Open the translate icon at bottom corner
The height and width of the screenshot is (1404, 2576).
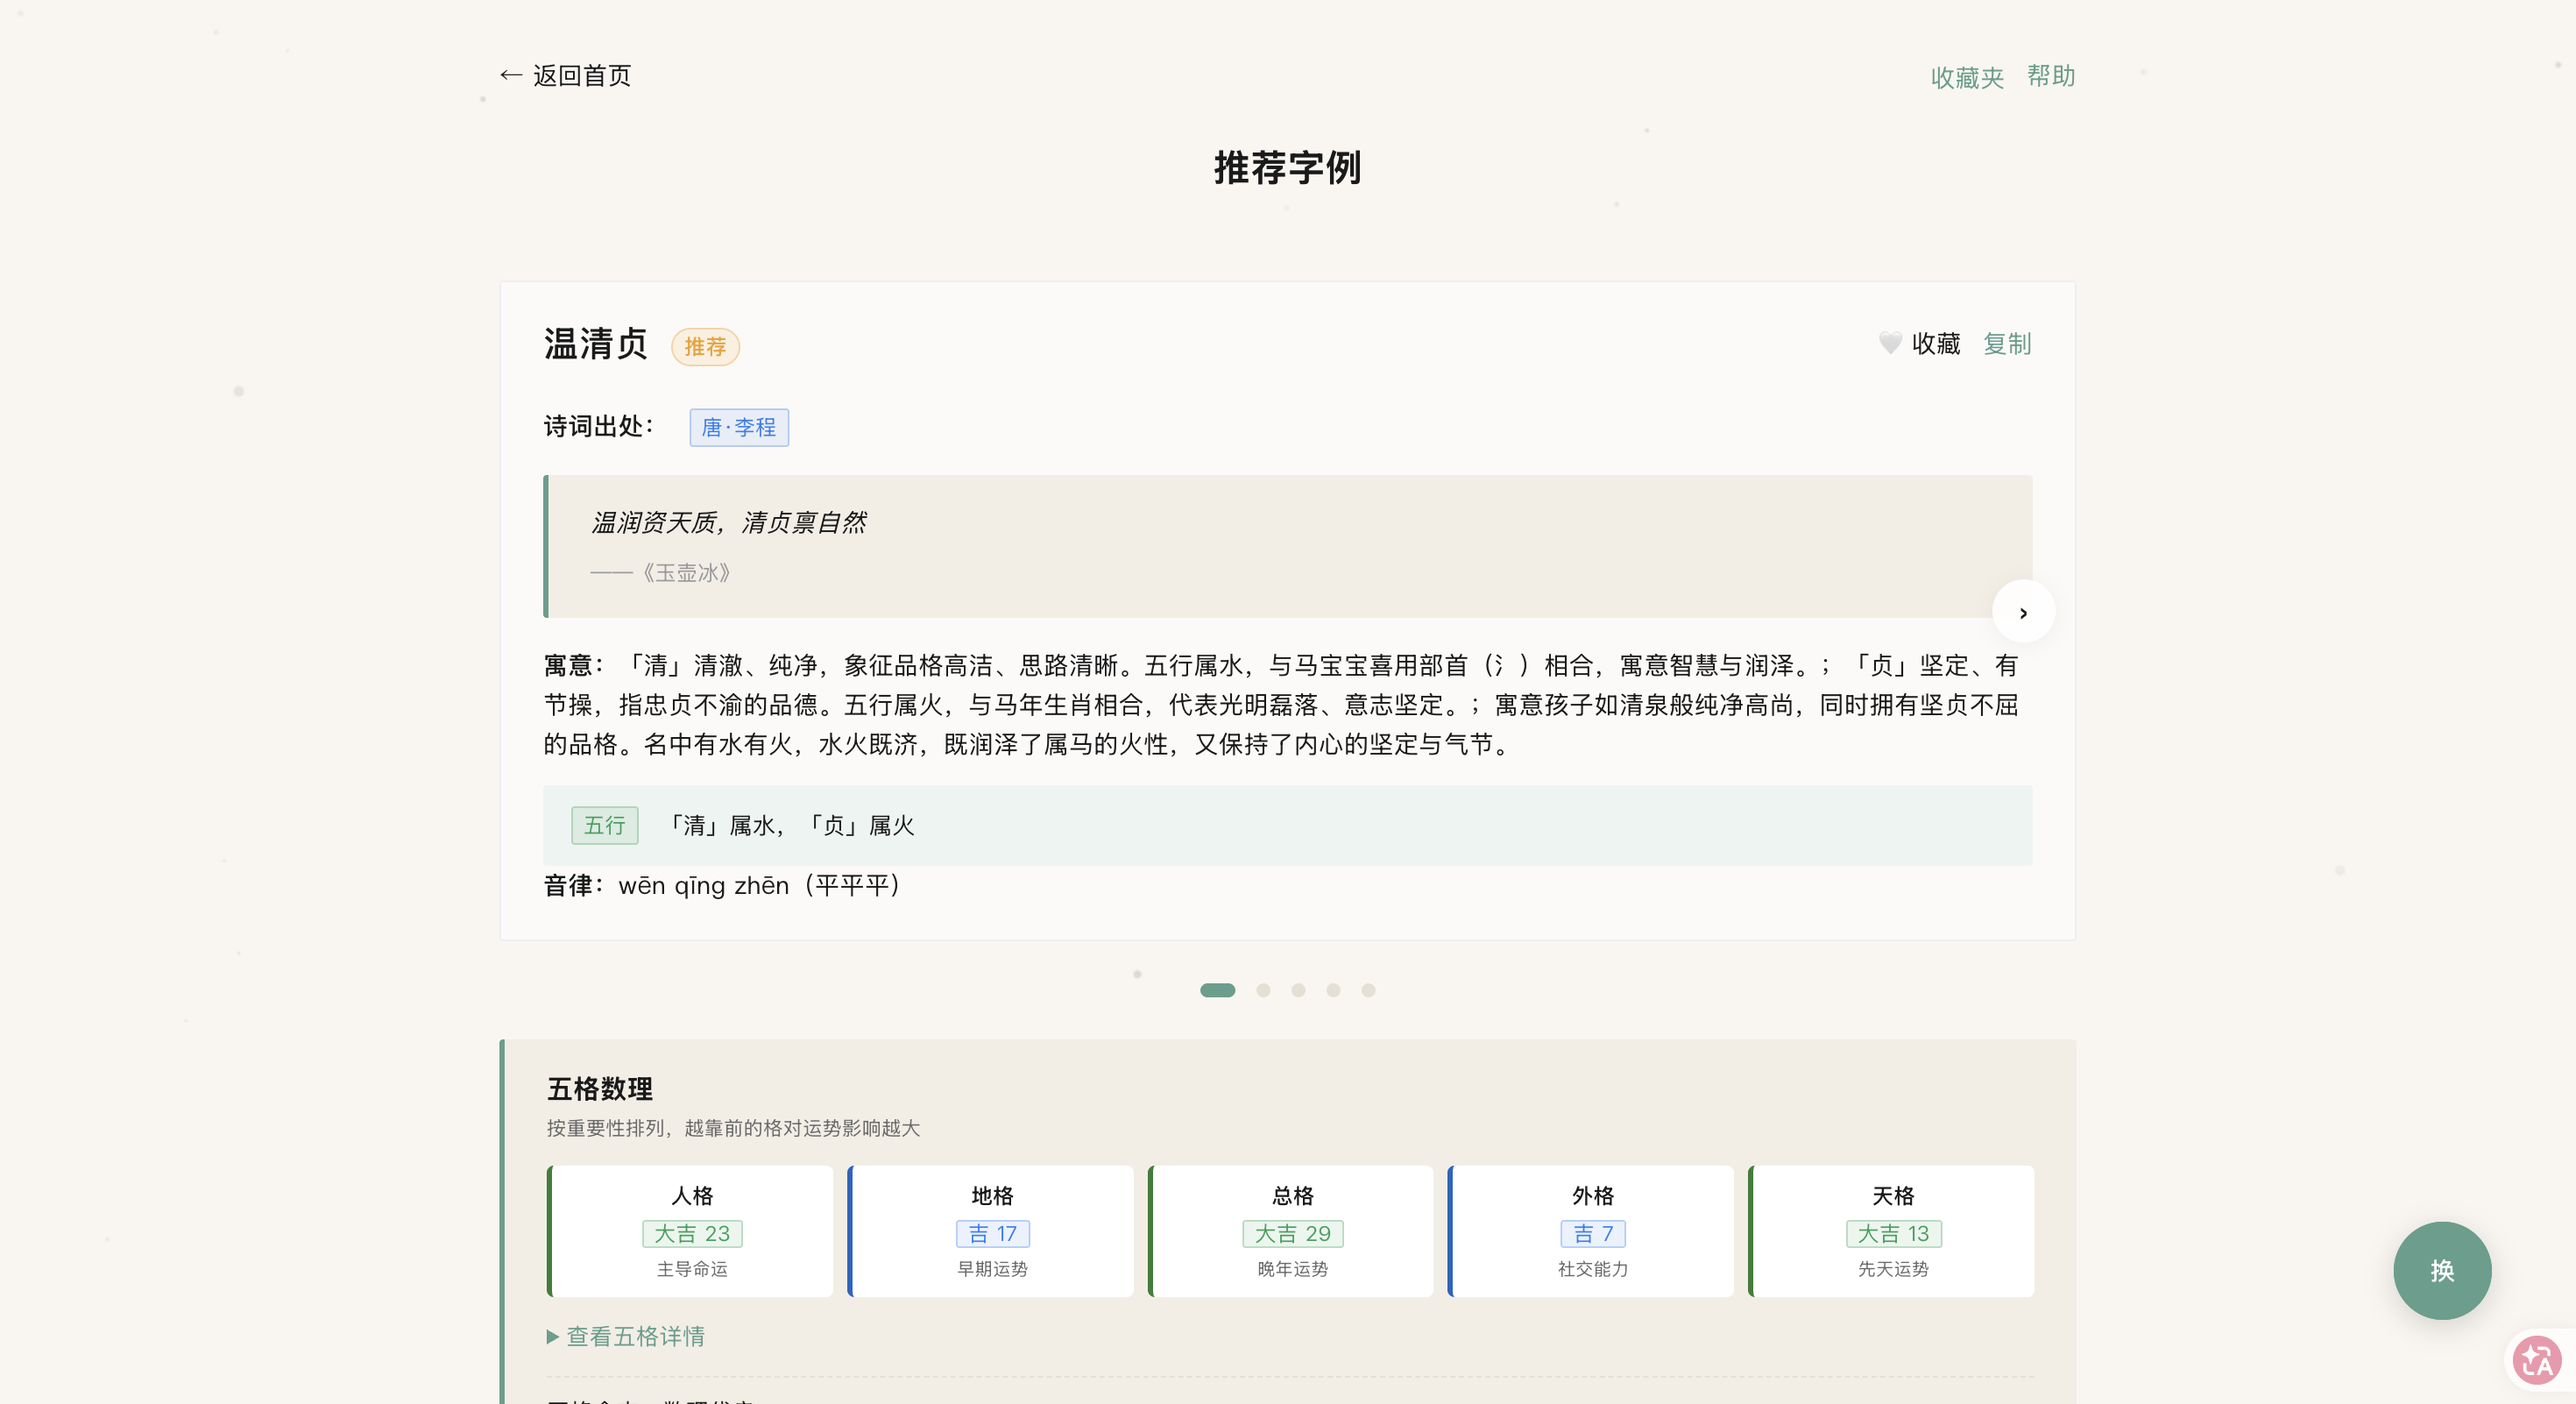click(x=2537, y=1360)
